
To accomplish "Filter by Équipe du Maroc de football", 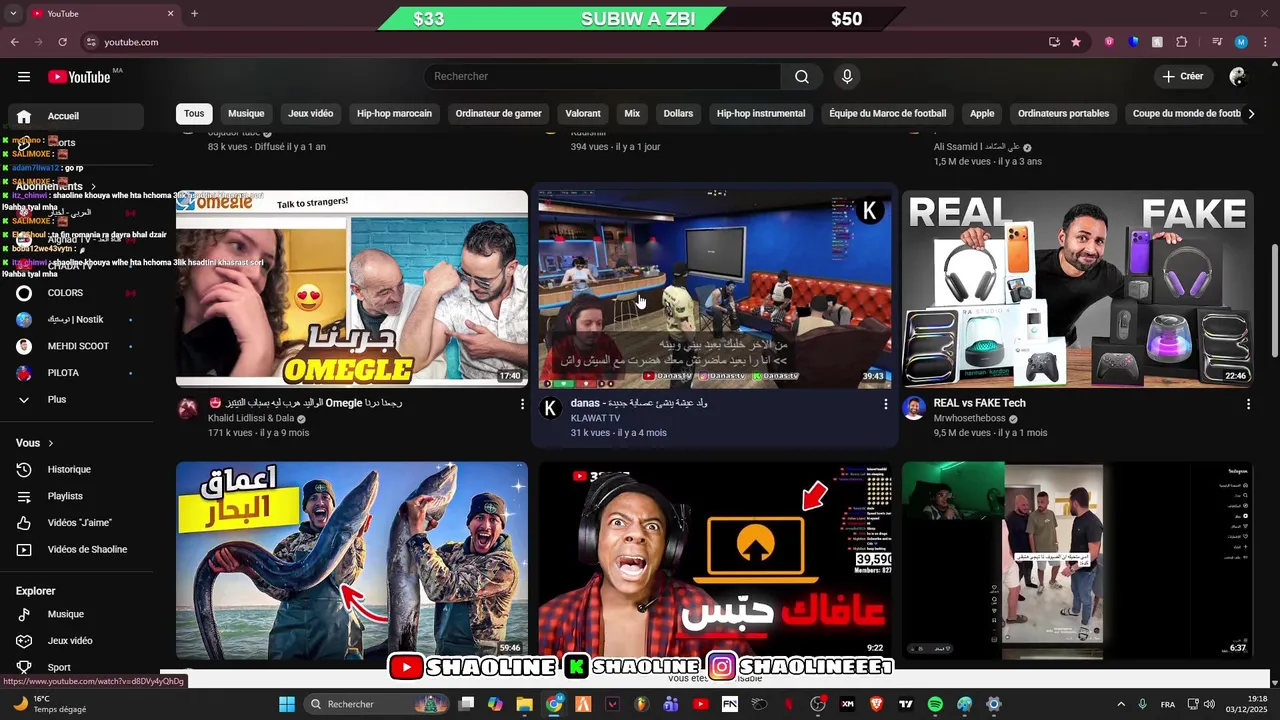I will pyautogui.click(x=888, y=114).
